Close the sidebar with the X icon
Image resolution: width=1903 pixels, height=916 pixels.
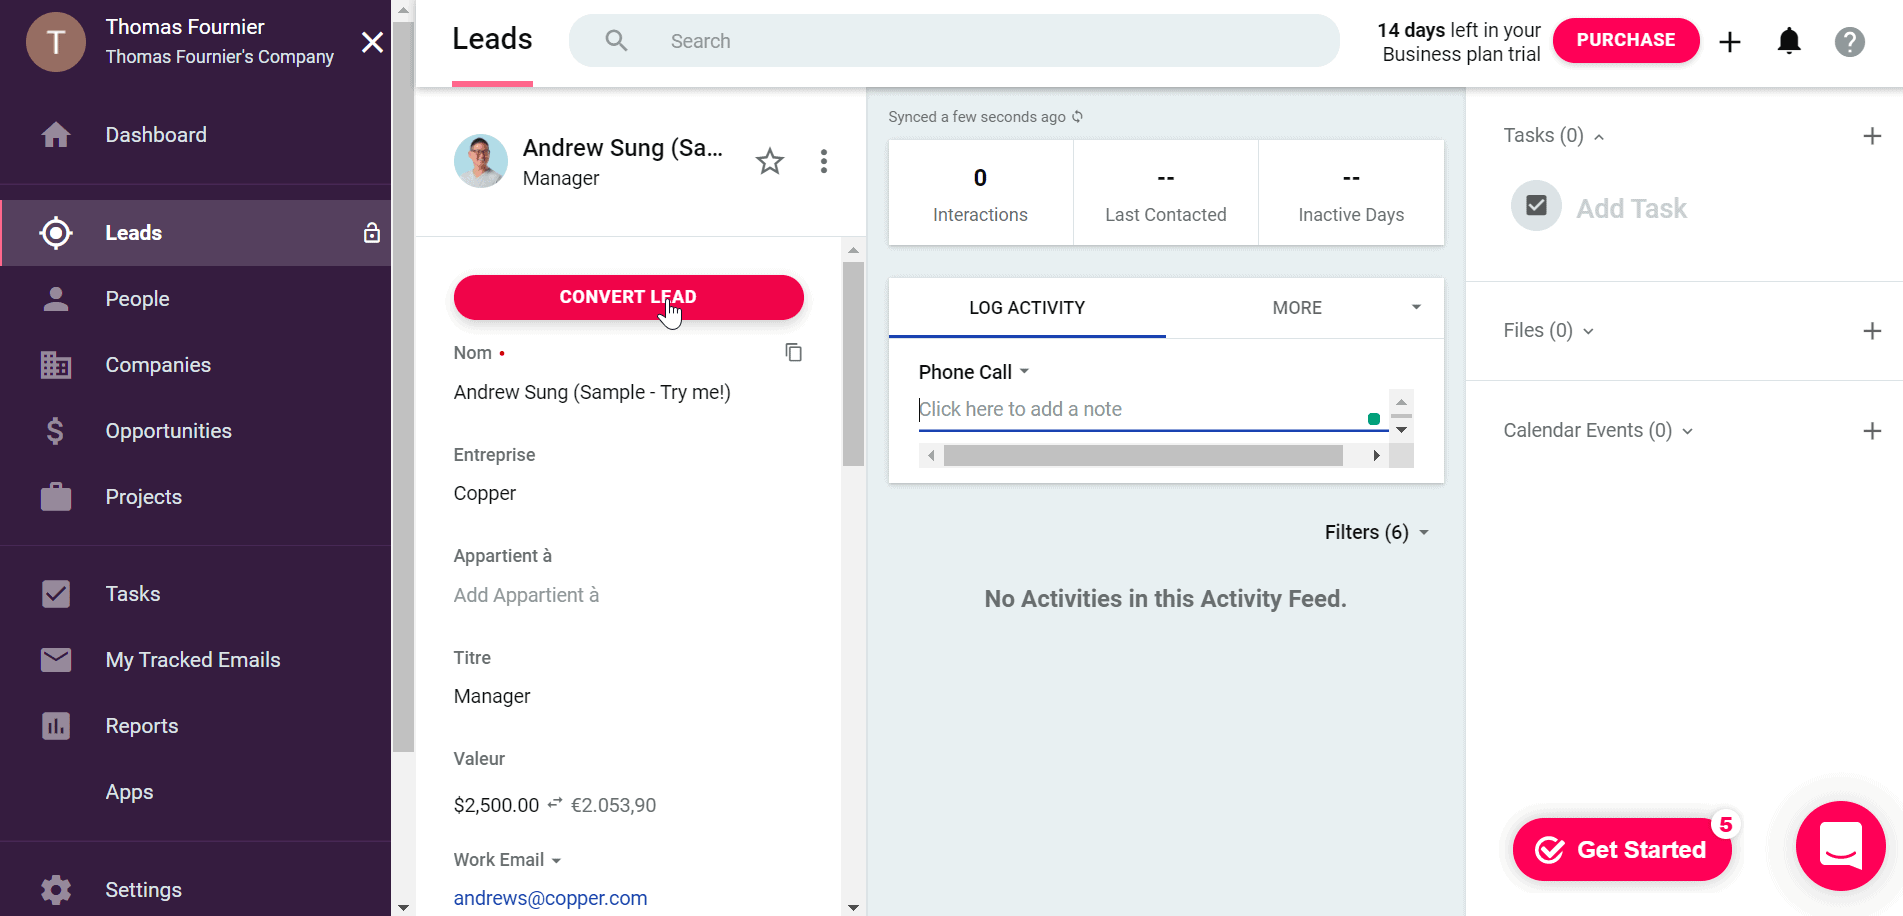click(372, 42)
